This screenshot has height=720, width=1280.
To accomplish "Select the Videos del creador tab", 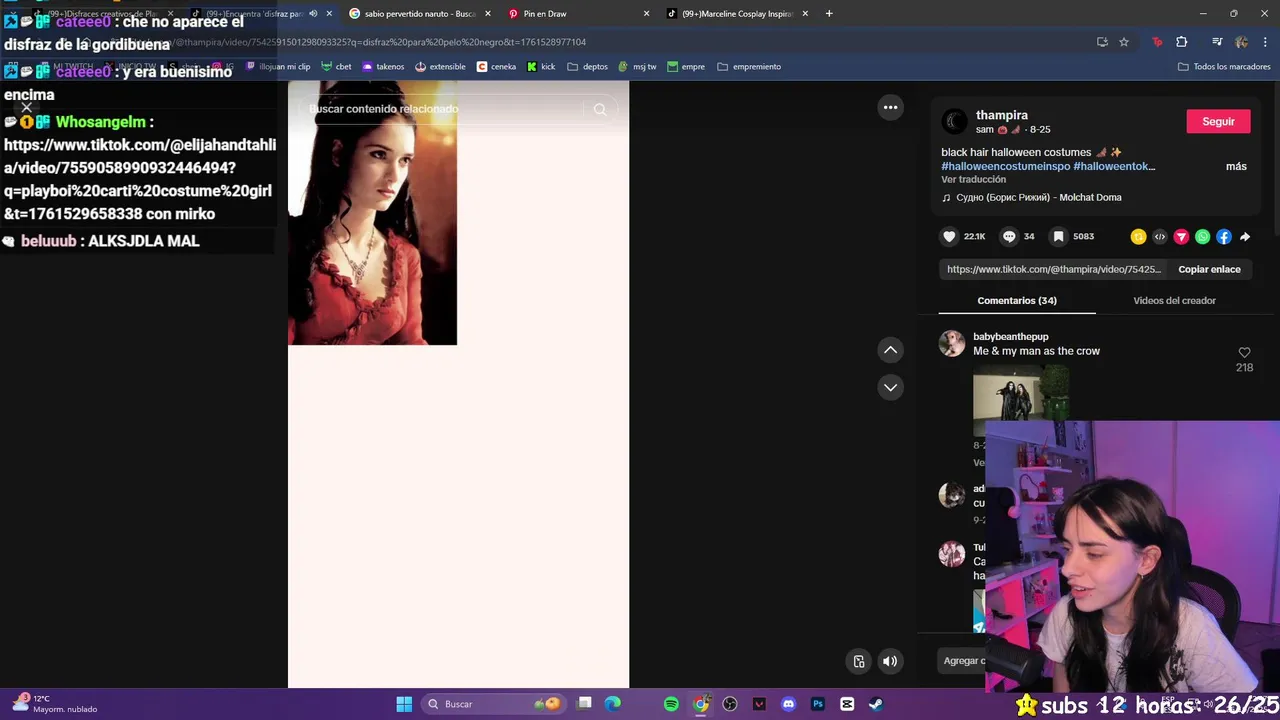I will pyautogui.click(x=1174, y=300).
